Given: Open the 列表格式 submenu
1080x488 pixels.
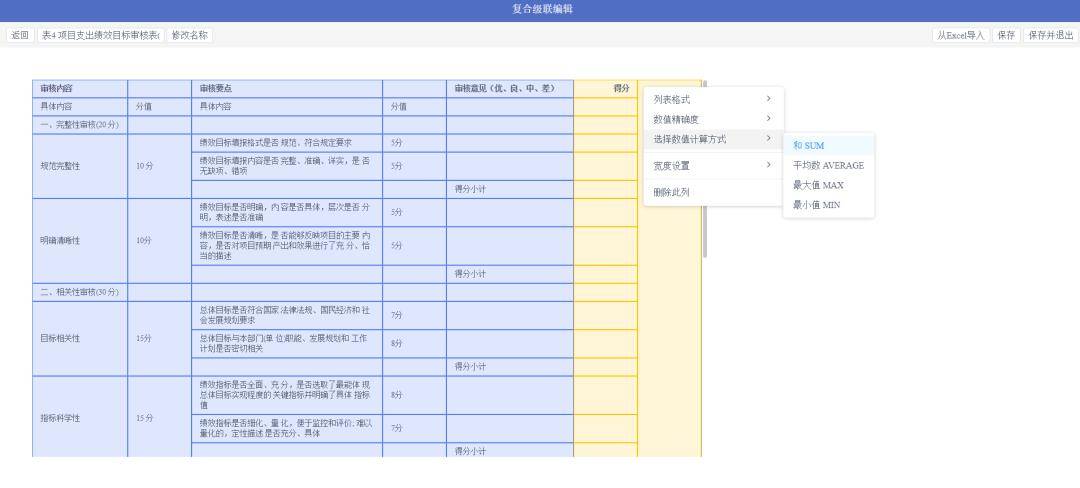Looking at the screenshot, I should [x=713, y=100].
